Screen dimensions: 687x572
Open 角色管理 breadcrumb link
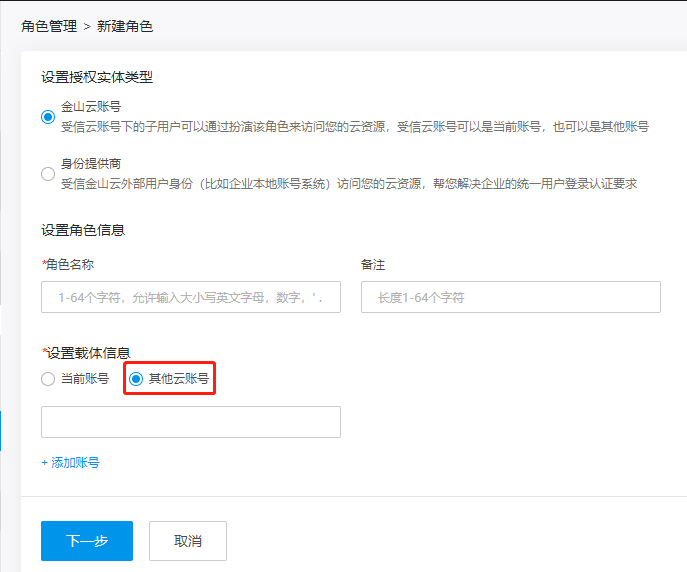pos(49,26)
